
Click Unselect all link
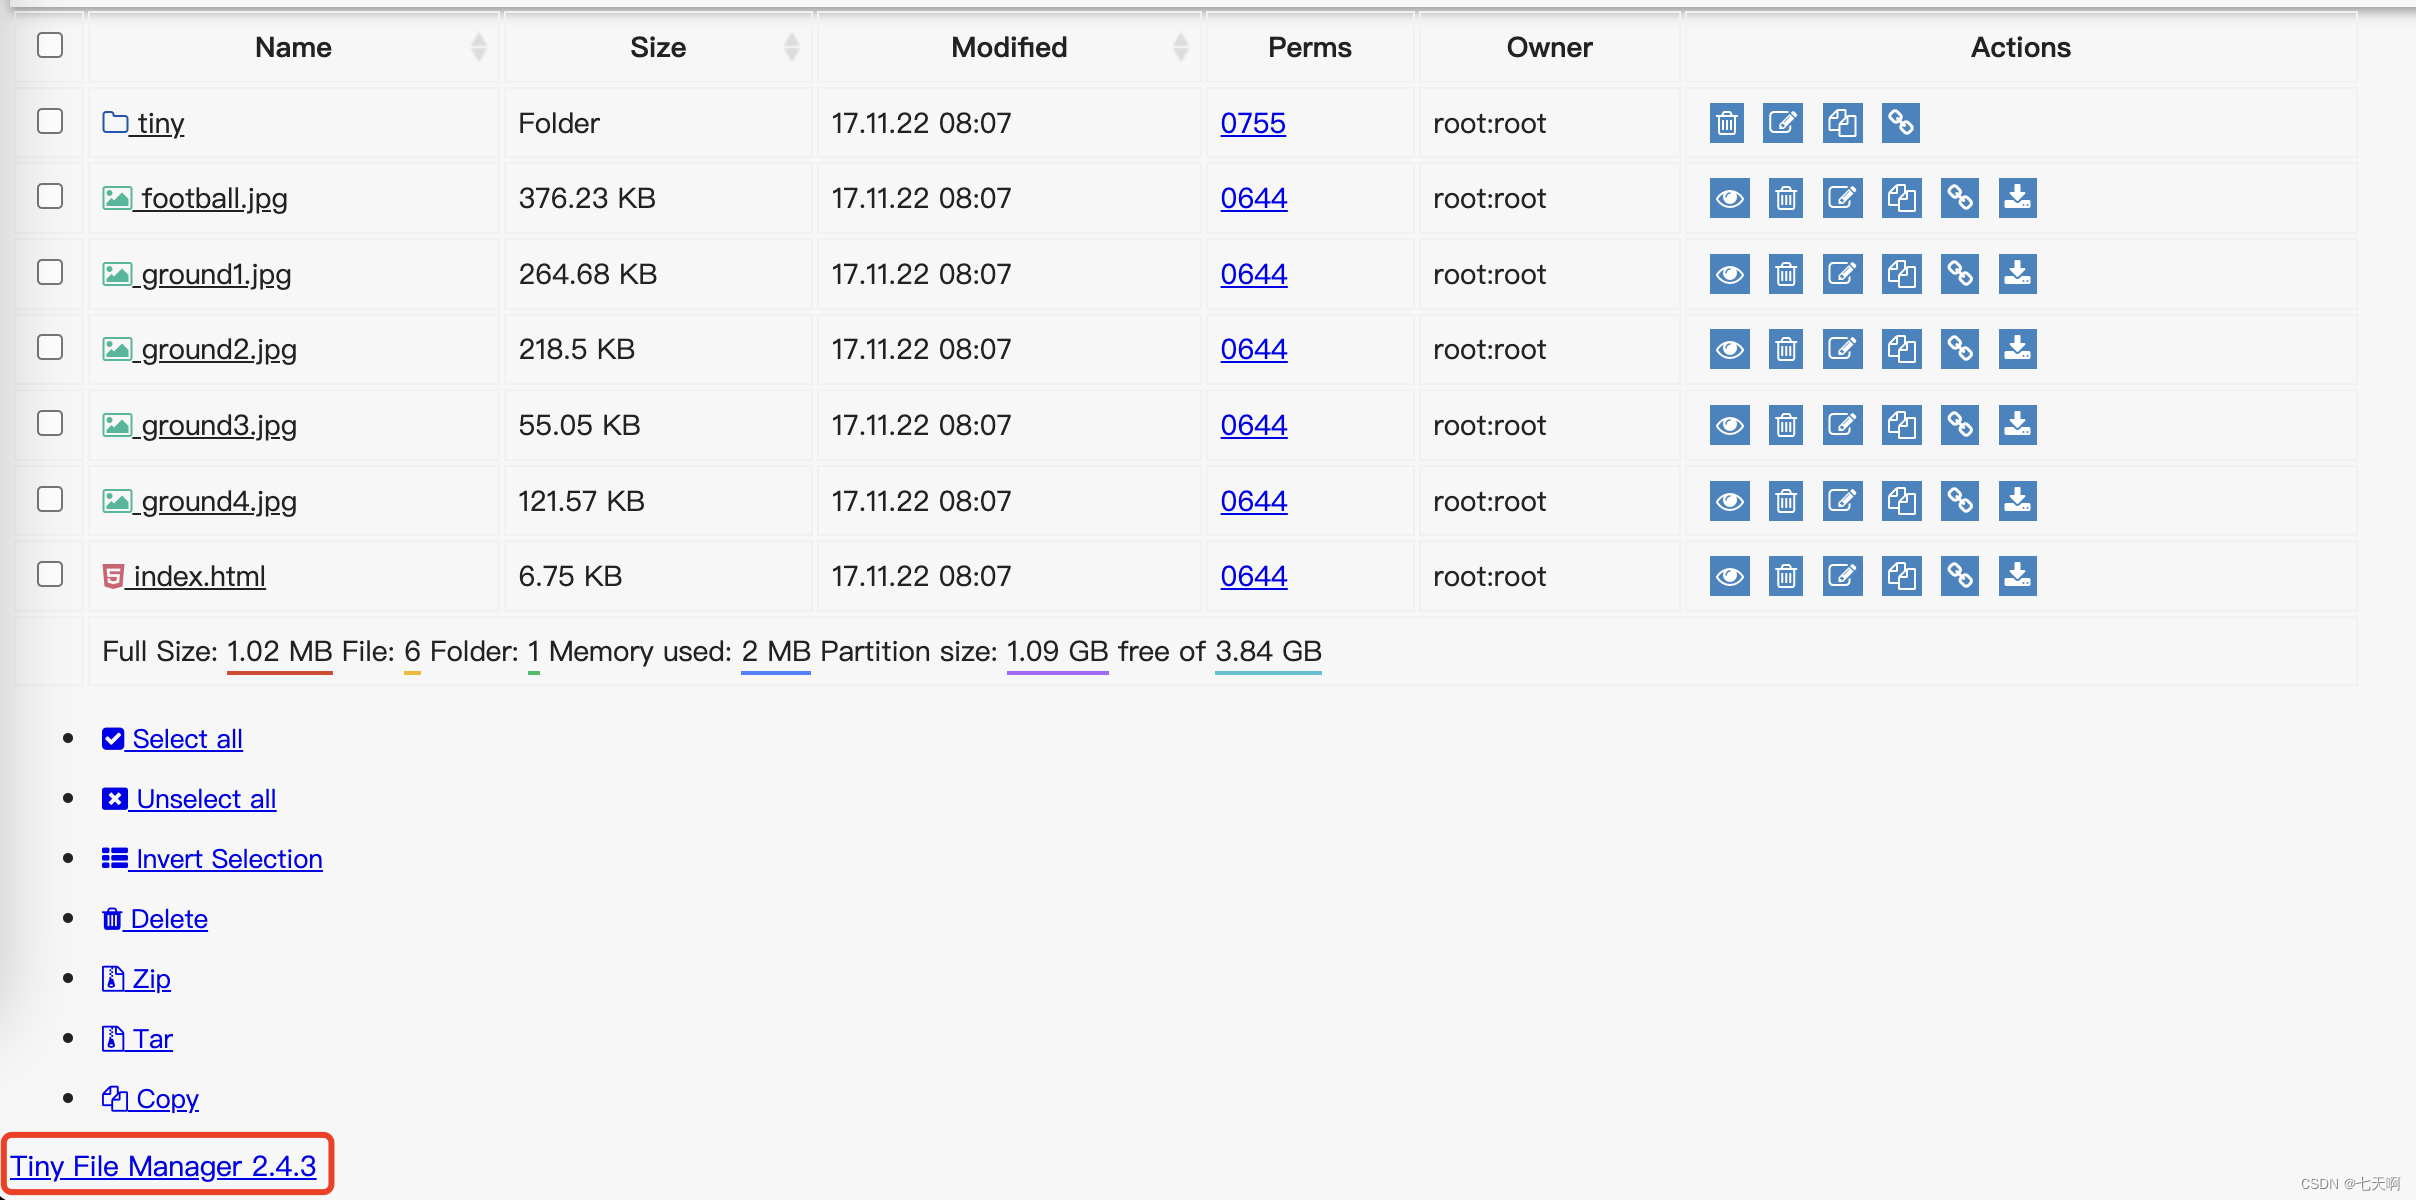[x=189, y=799]
